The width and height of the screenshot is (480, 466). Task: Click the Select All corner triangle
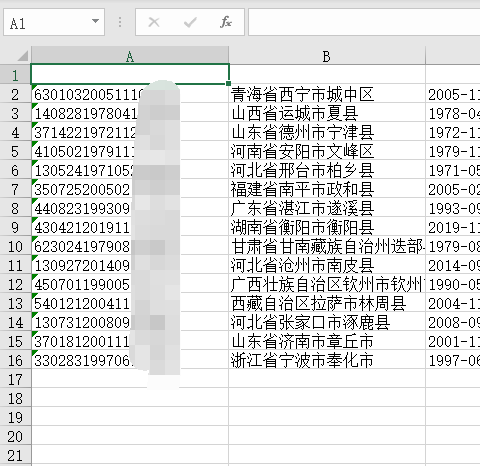(x=22, y=55)
